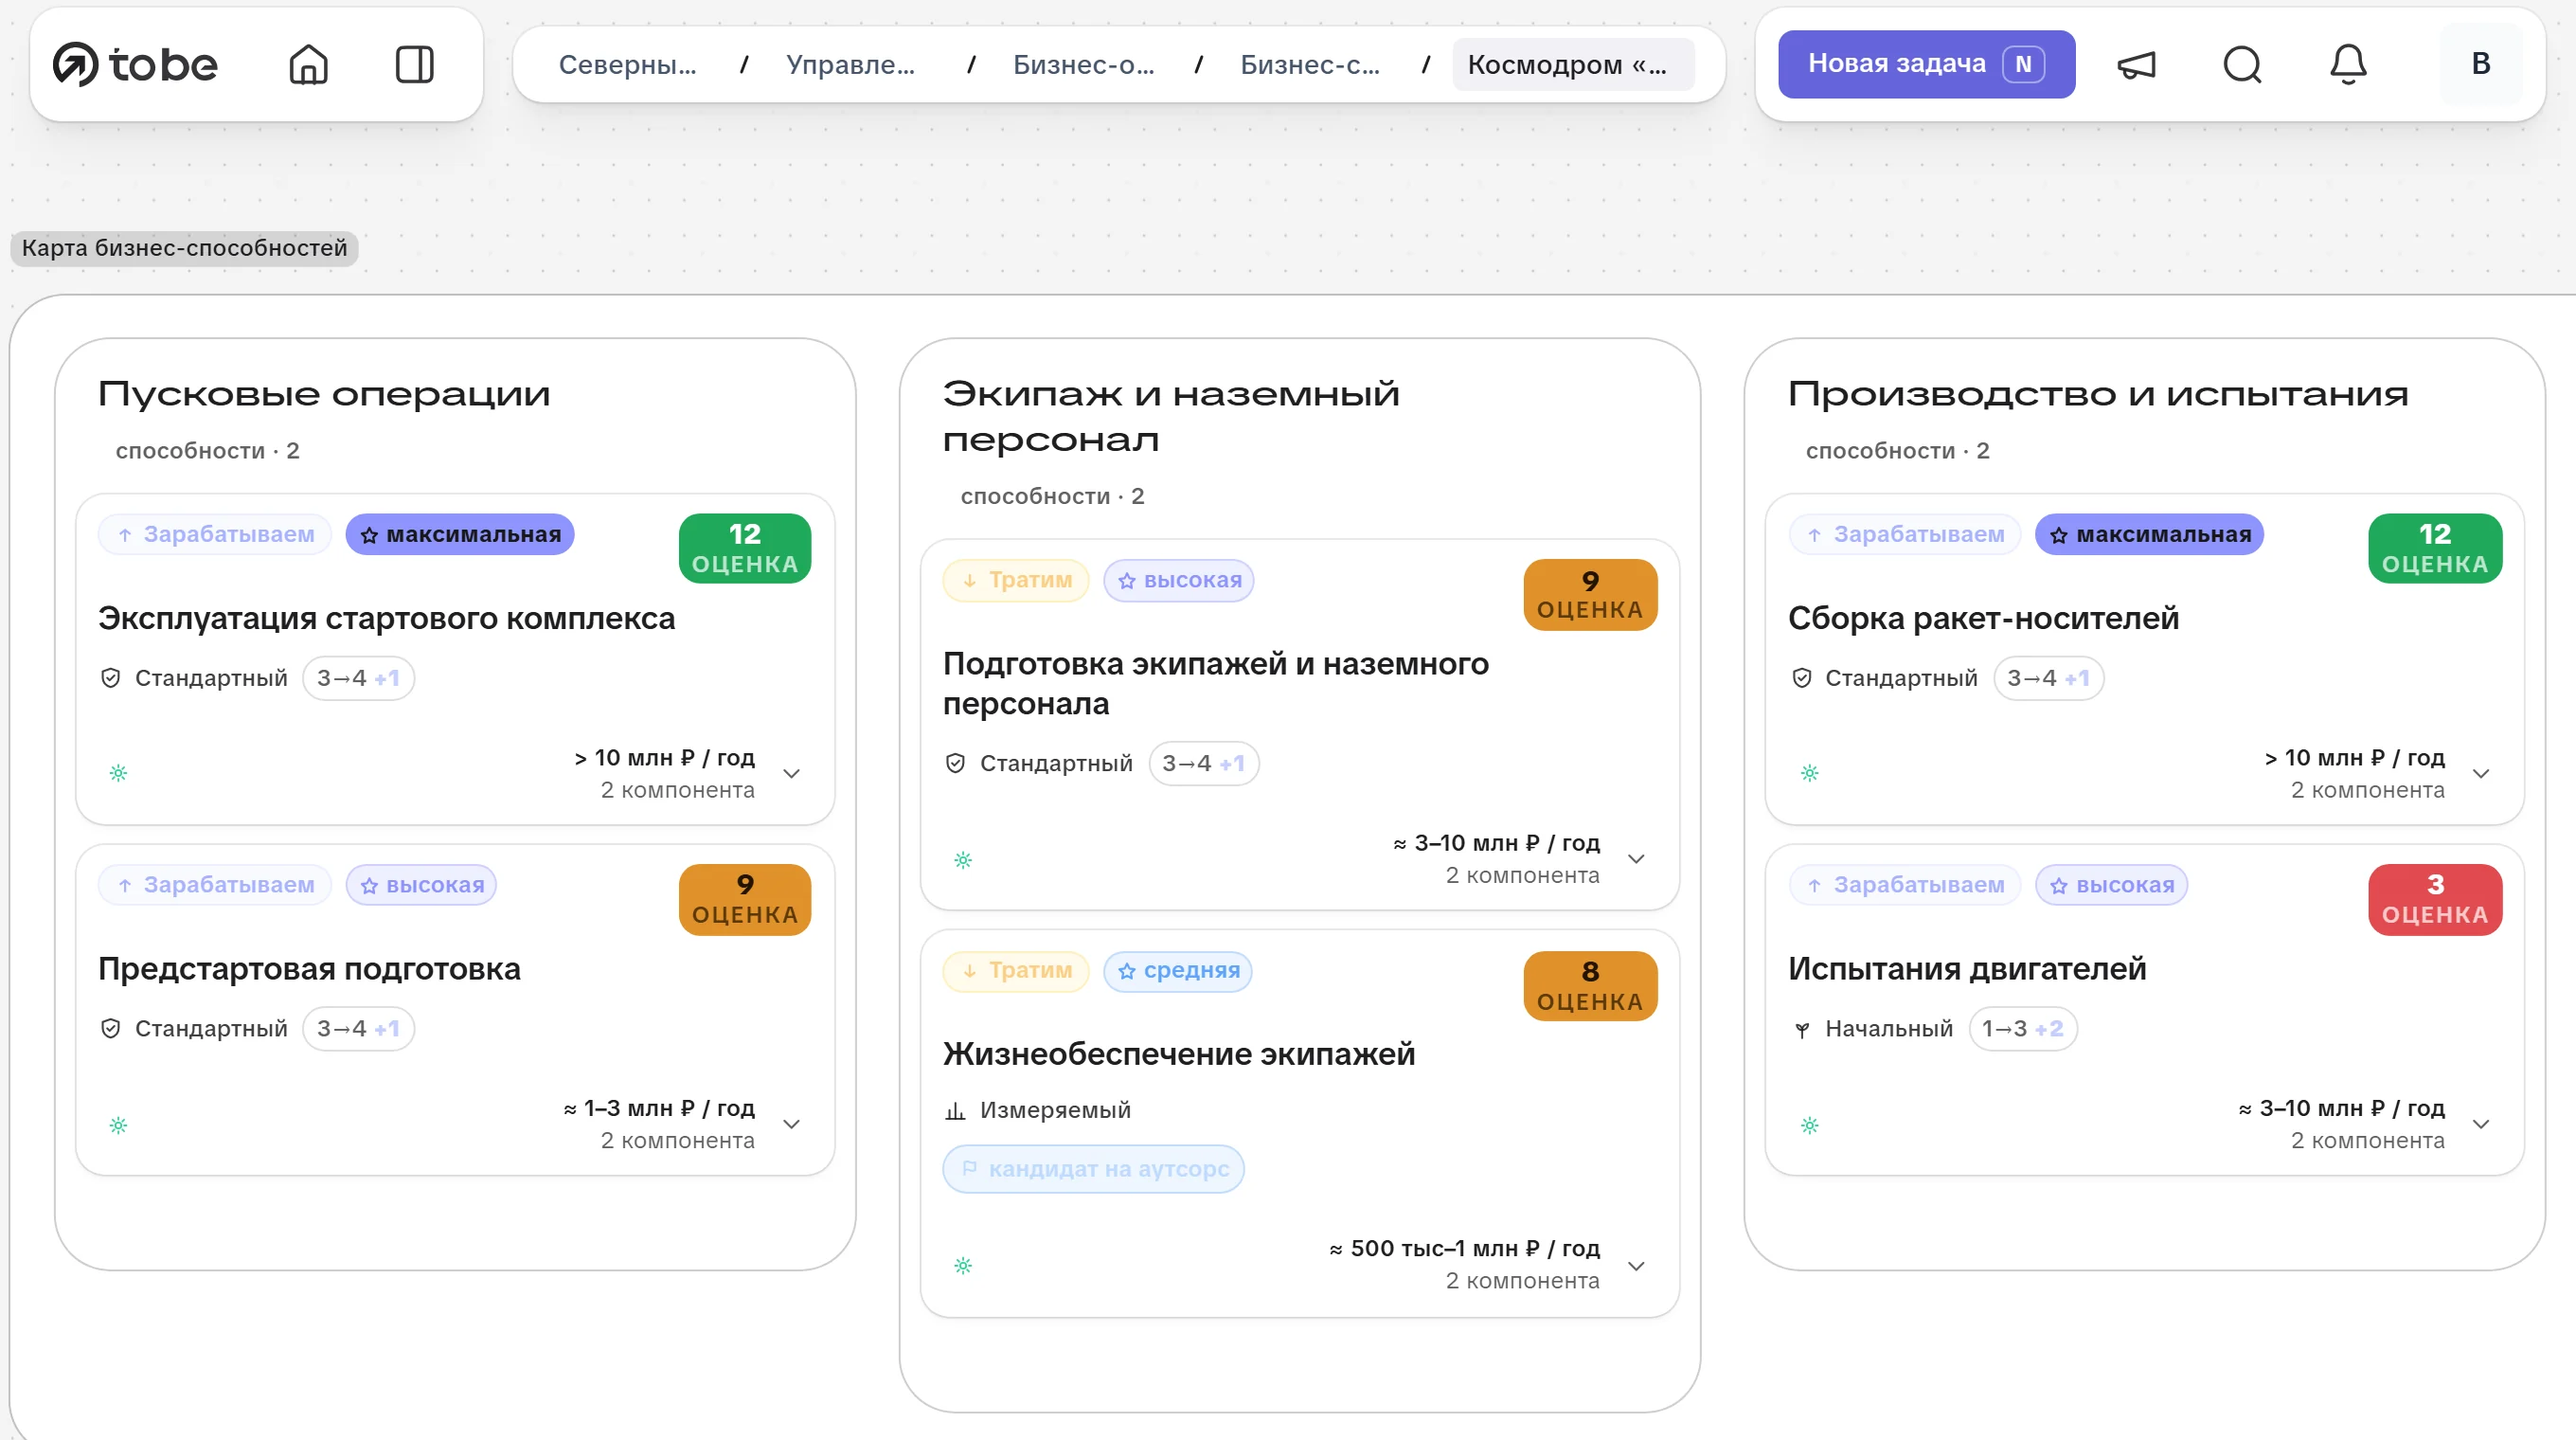Click the sun icon in Сборка ракет-носителей
2576x1440 pixels.
click(1810, 773)
